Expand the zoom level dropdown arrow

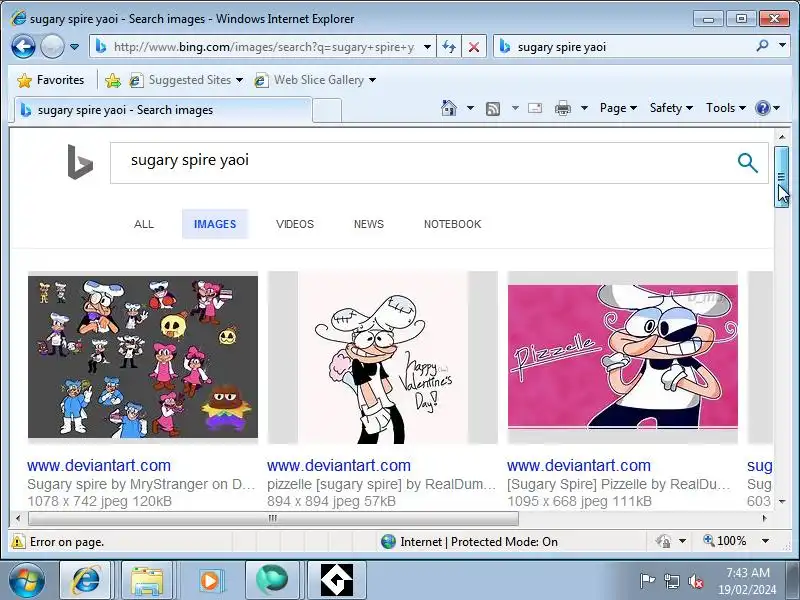[765, 541]
